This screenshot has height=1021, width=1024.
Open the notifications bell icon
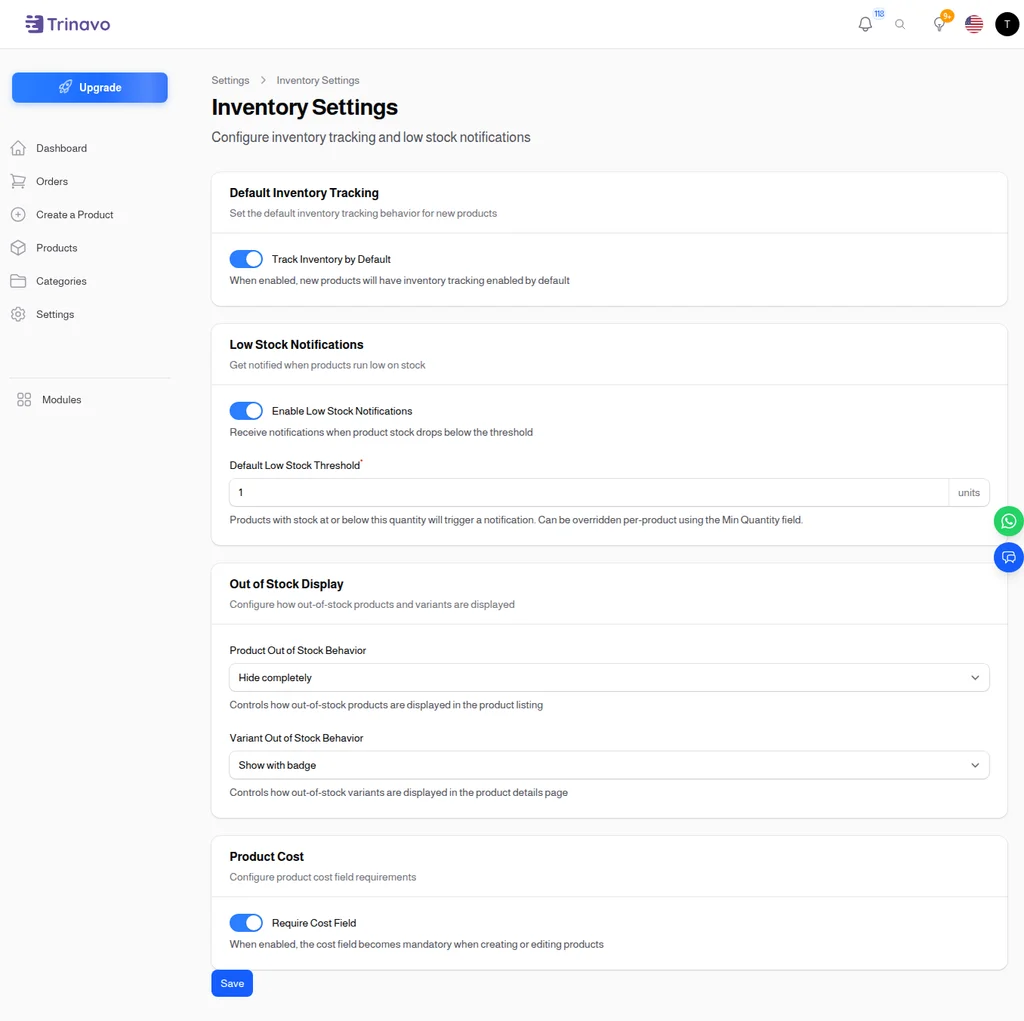[x=865, y=24]
